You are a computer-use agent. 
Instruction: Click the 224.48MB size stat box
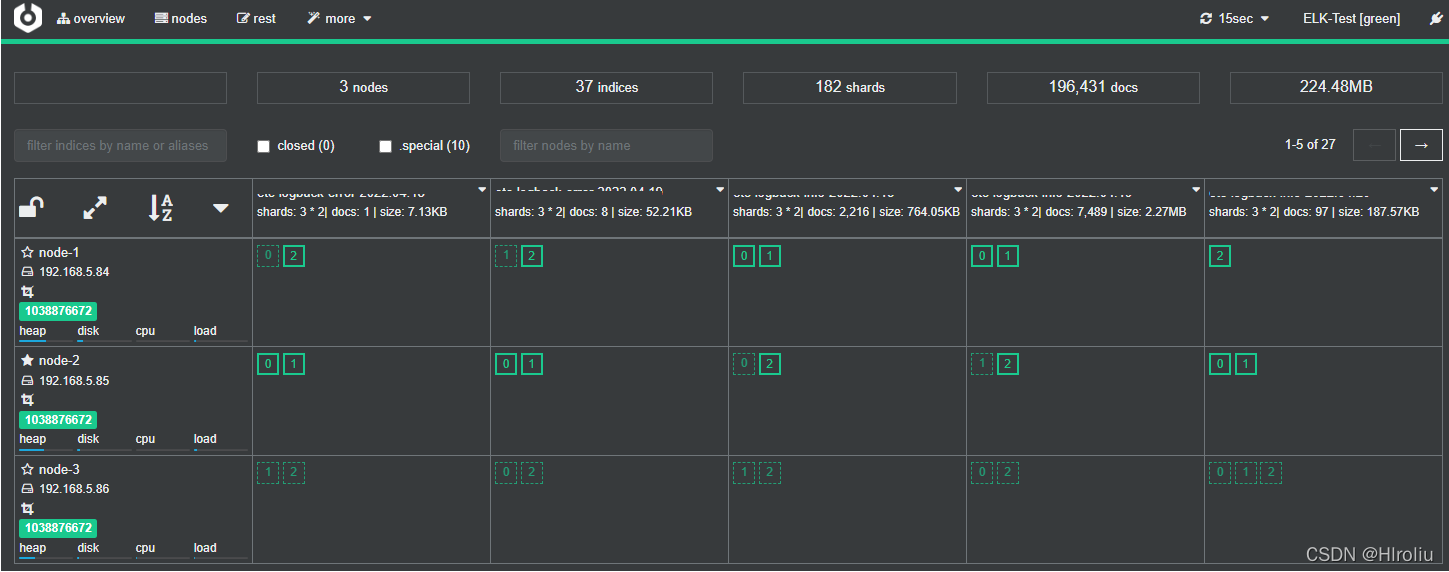click(x=1336, y=87)
